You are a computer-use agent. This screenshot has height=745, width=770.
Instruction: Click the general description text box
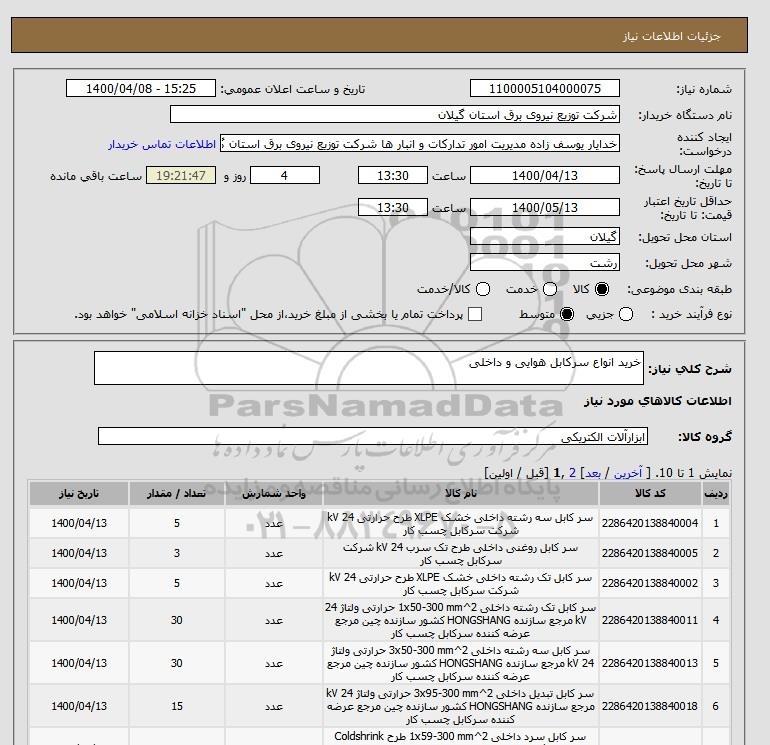tap(368, 368)
